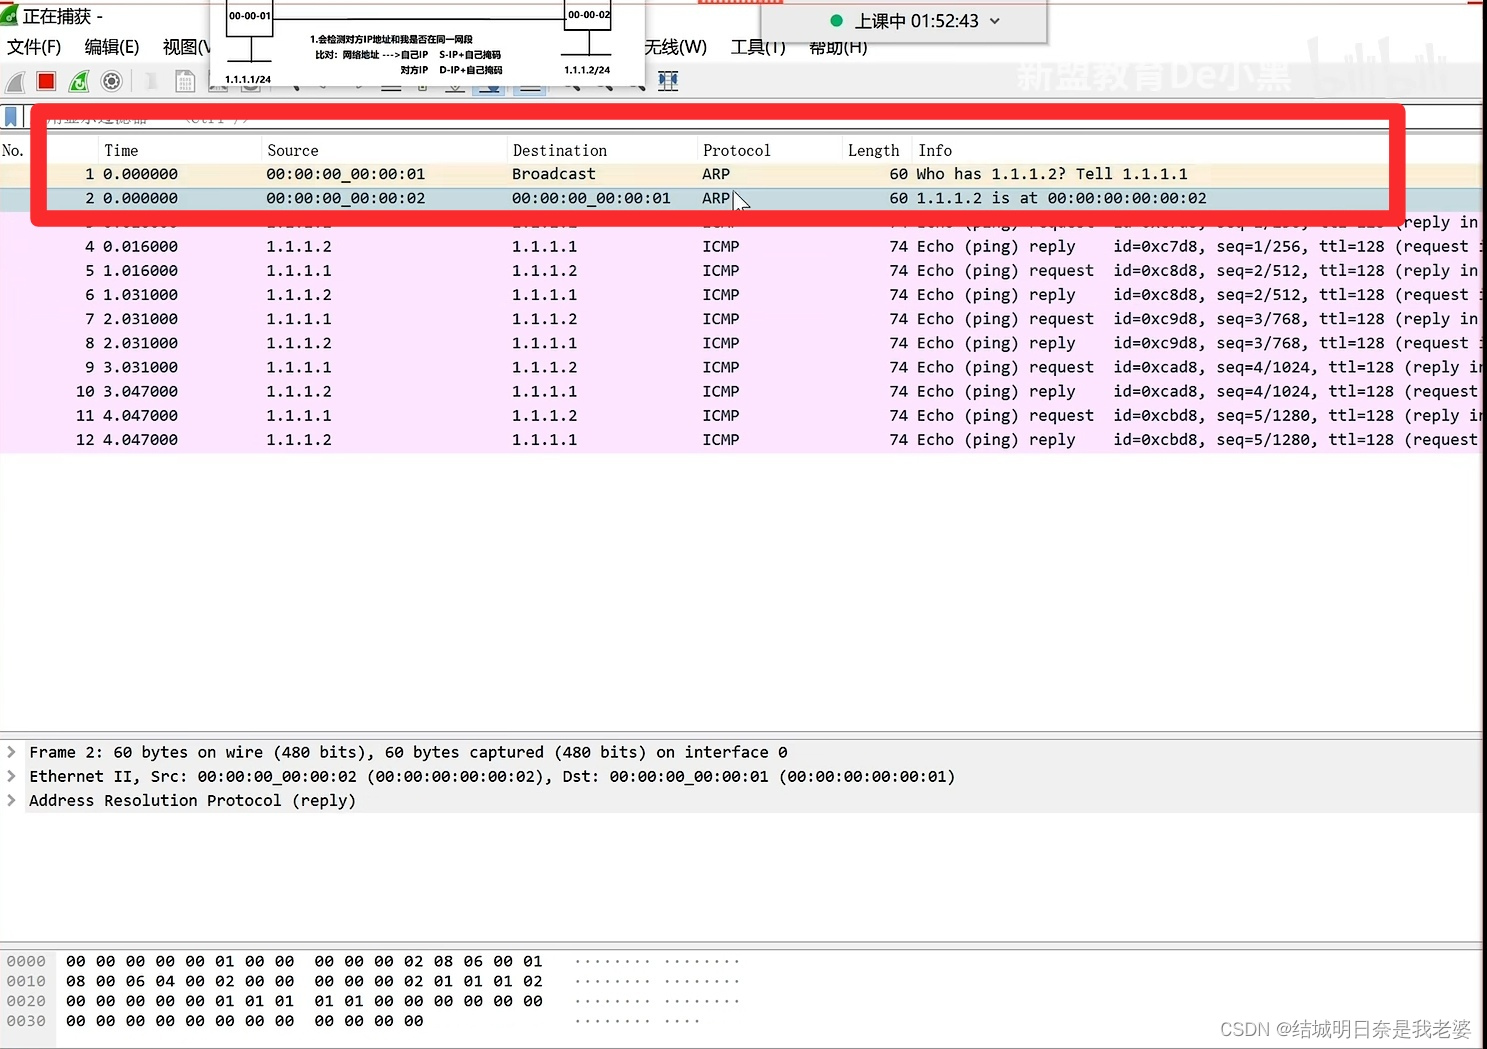Image resolution: width=1487 pixels, height=1049 pixels.
Task: Open the 视图 menu
Action: point(186,47)
